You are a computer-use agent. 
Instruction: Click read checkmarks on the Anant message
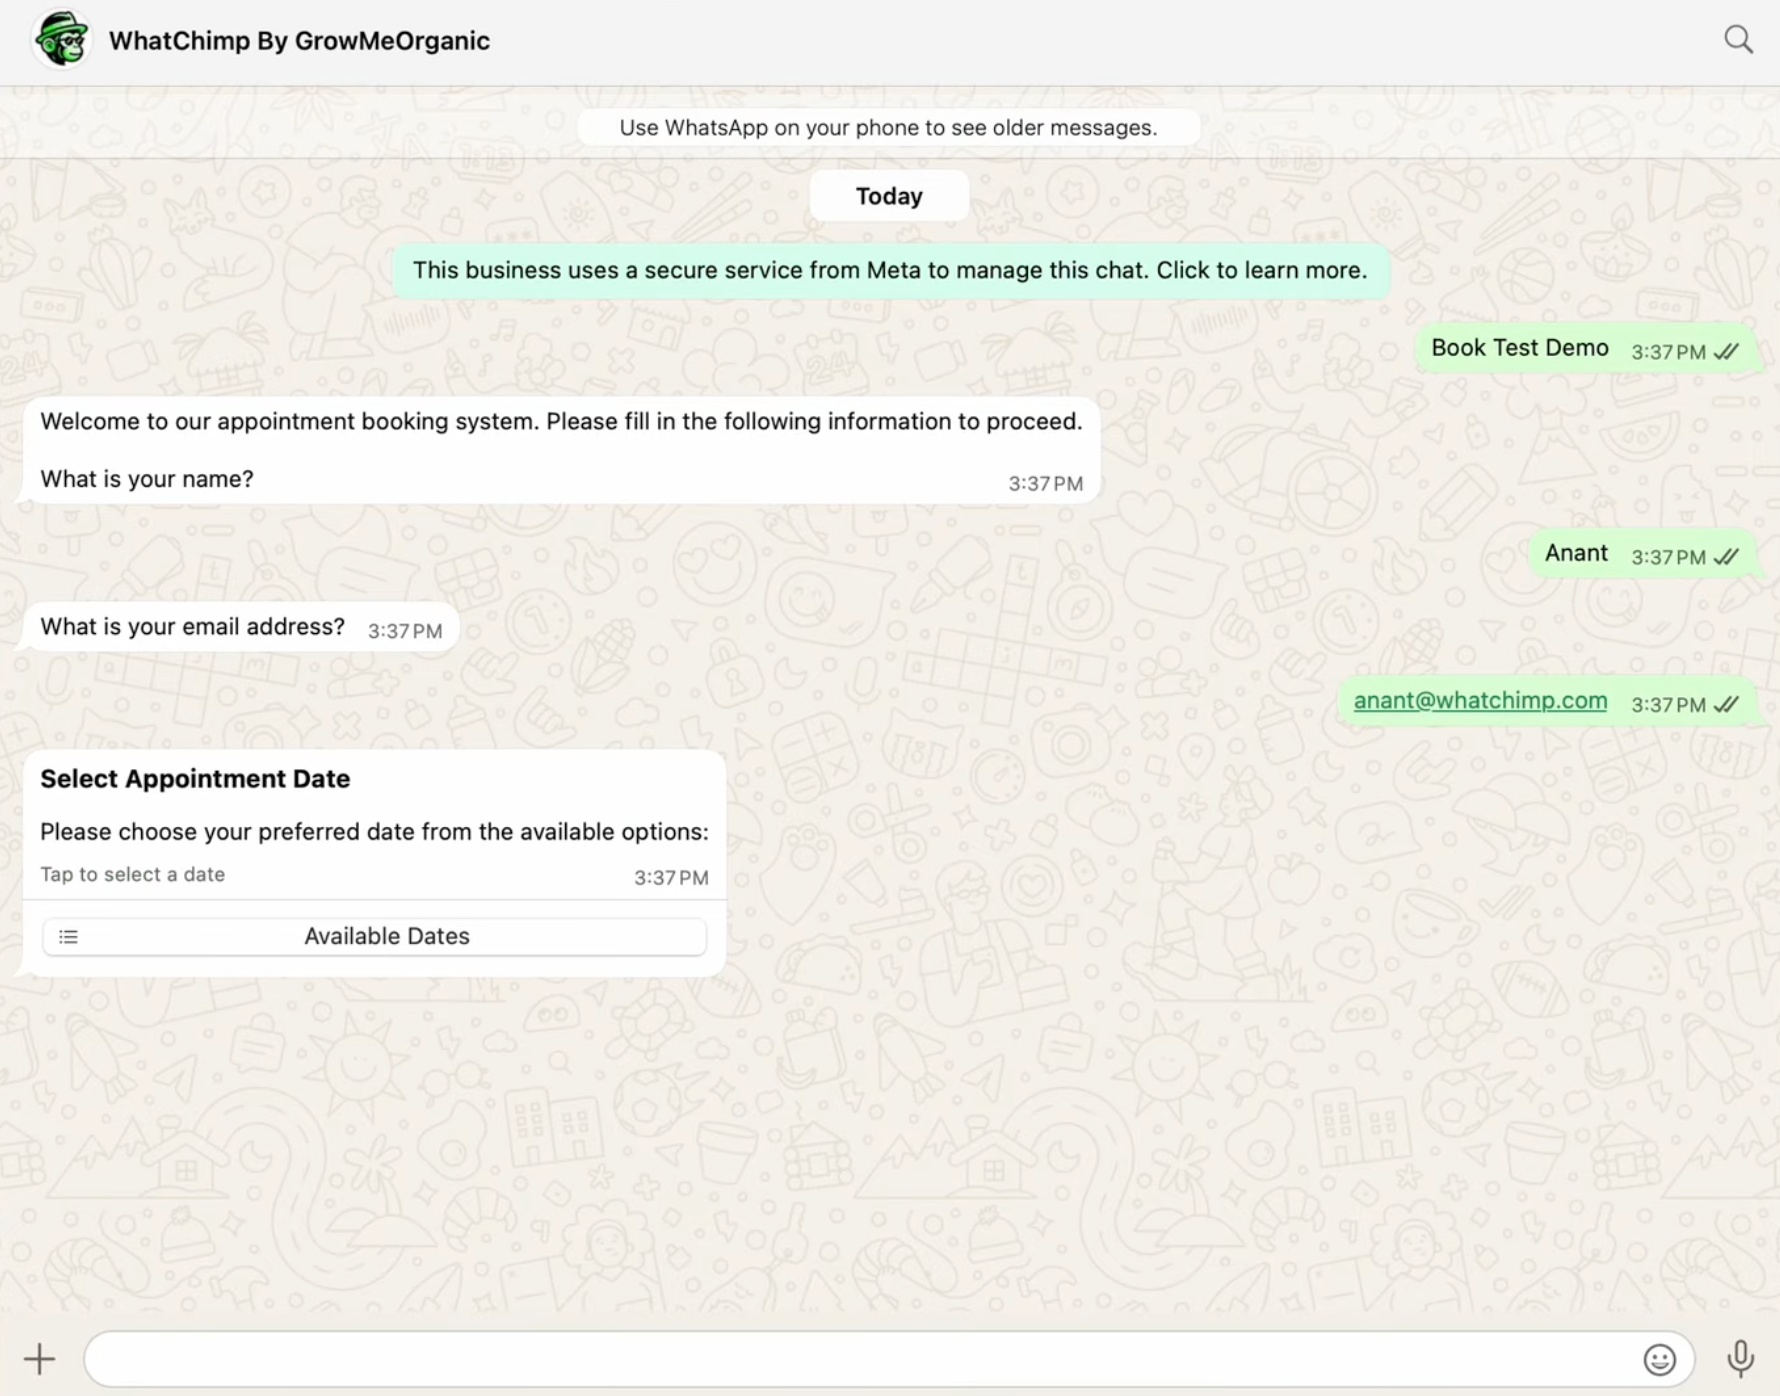pos(1726,557)
